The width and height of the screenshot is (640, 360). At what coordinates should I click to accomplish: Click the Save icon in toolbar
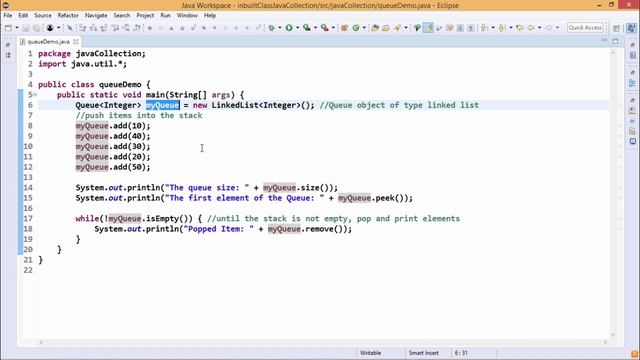click(26, 28)
